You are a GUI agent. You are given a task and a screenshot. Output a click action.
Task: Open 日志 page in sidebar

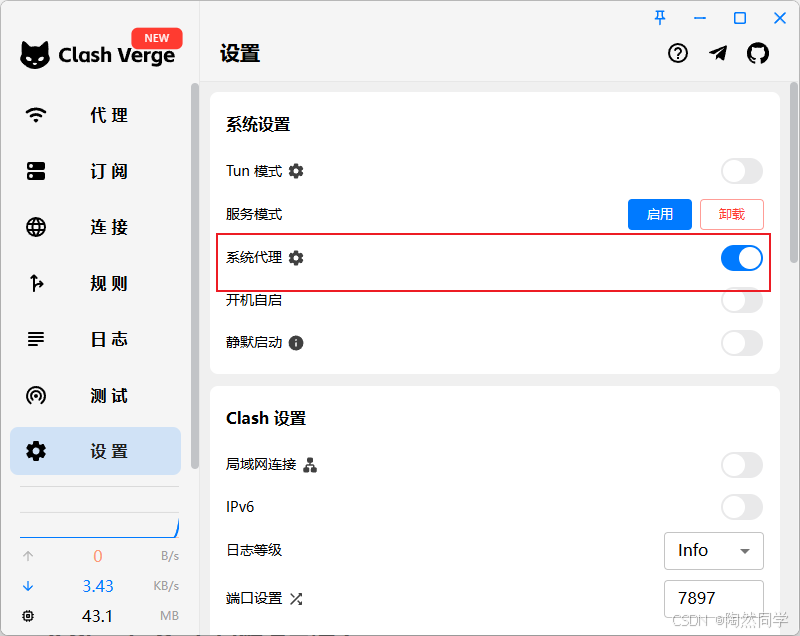tap(95, 339)
